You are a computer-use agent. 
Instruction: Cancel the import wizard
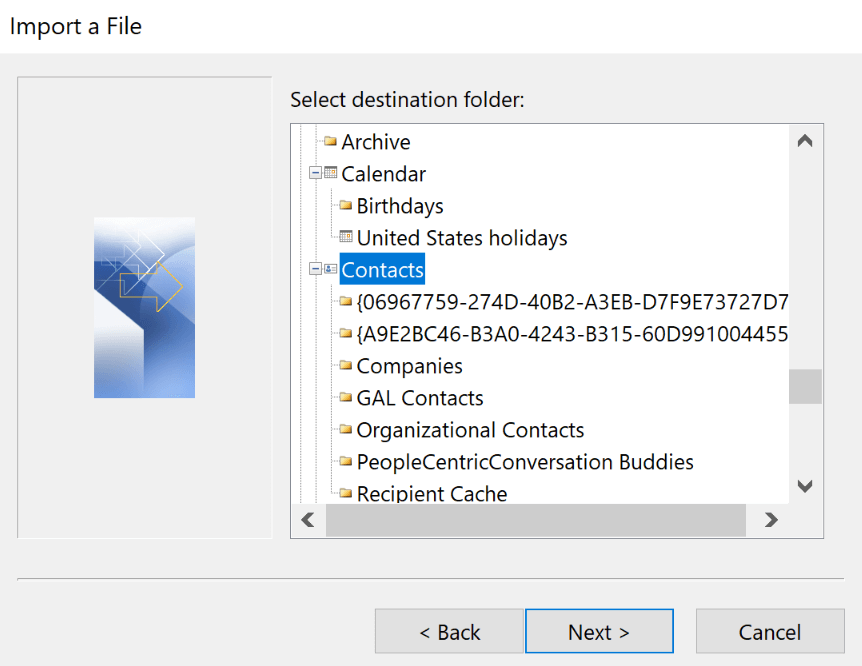tap(769, 632)
